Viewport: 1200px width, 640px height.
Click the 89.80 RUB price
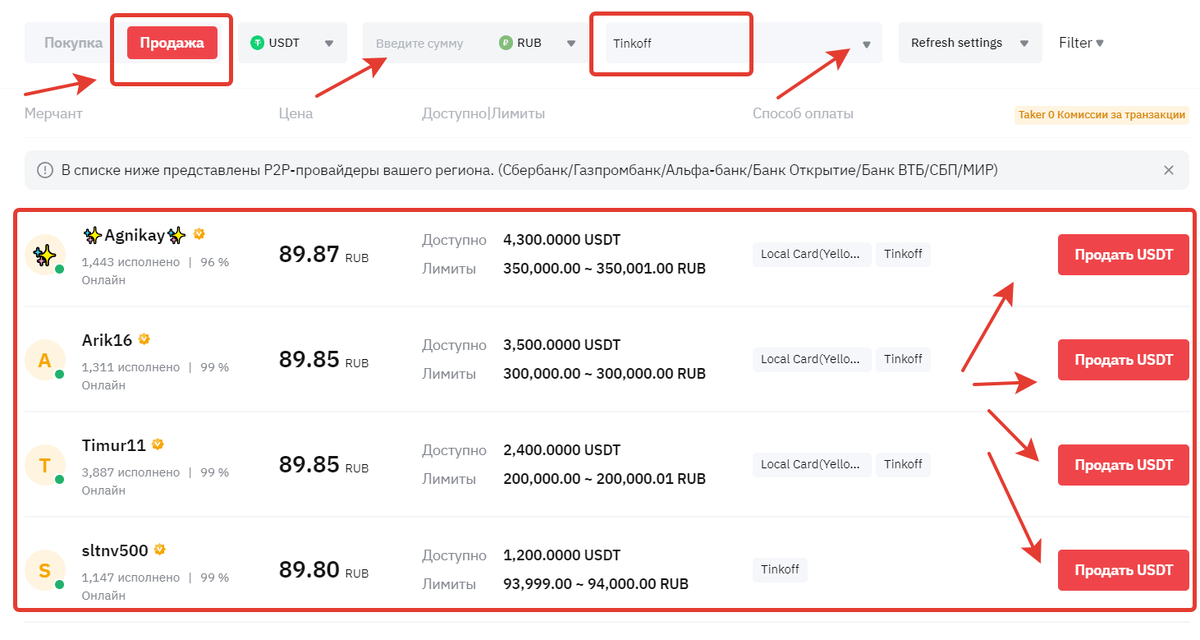(324, 570)
